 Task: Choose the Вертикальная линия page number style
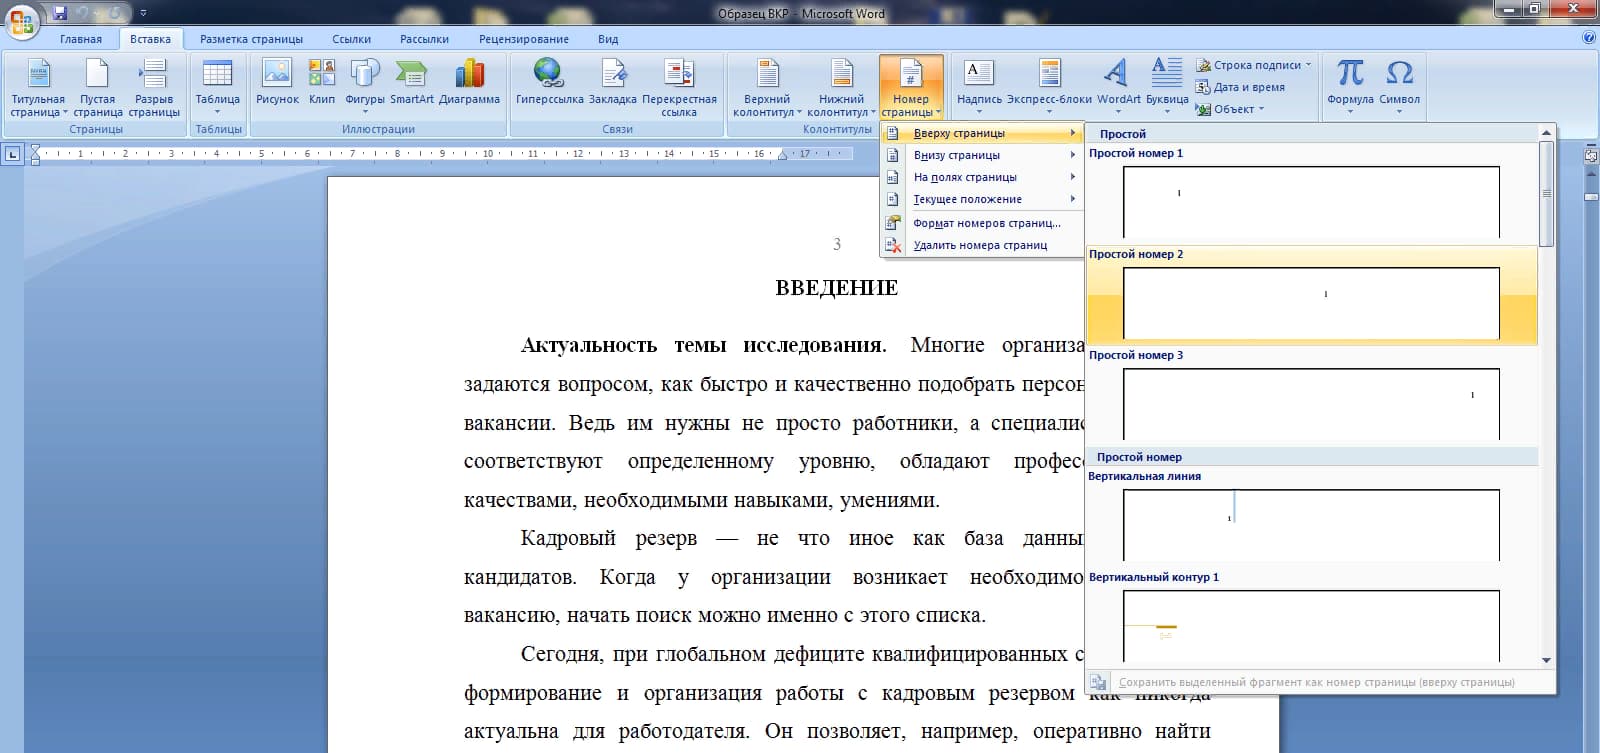pos(1310,524)
